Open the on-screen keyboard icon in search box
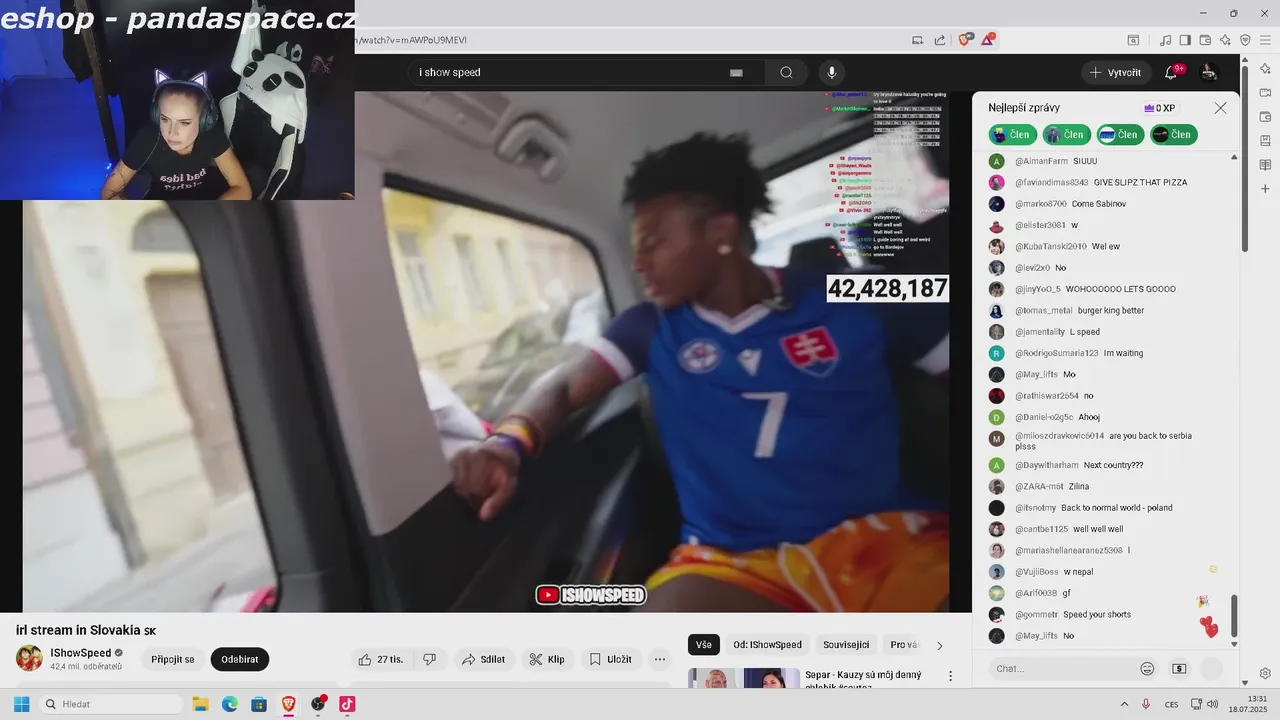This screenshot has width=1280, height=720. pyautogui.click(x=736, y=72)
